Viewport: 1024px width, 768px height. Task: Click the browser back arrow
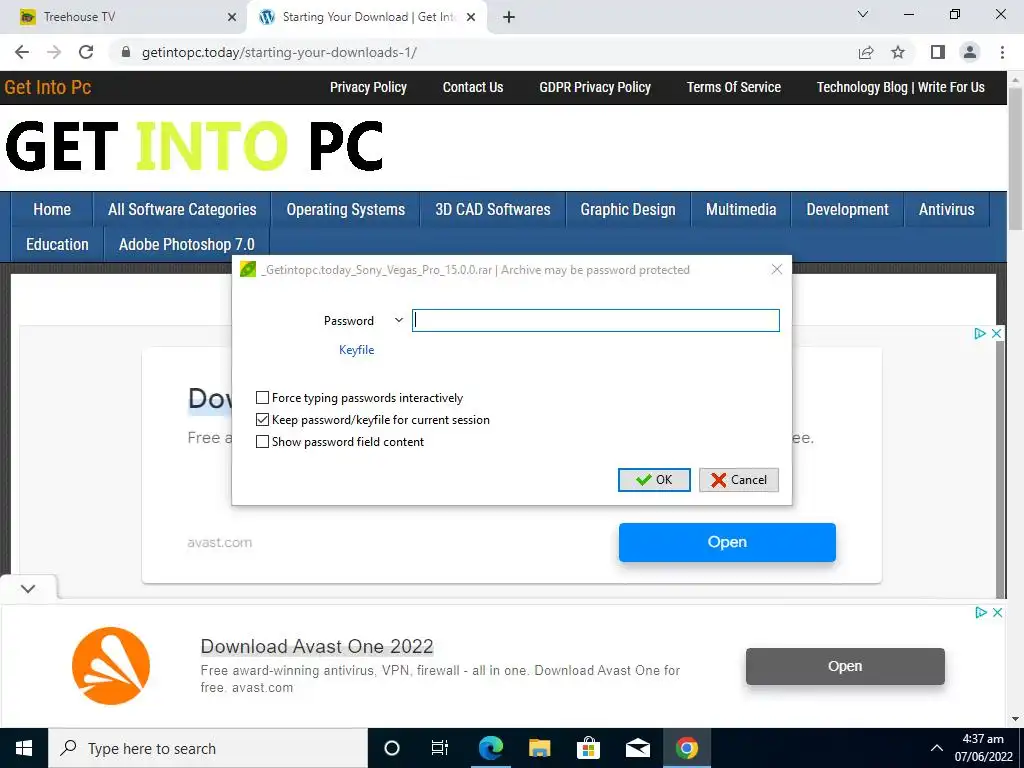22,52
